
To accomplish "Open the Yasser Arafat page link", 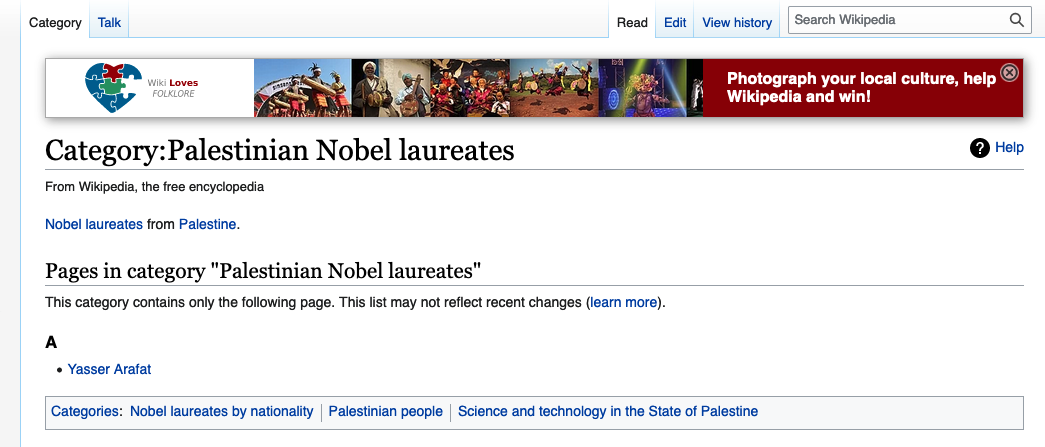I will (x=109, y=369).
